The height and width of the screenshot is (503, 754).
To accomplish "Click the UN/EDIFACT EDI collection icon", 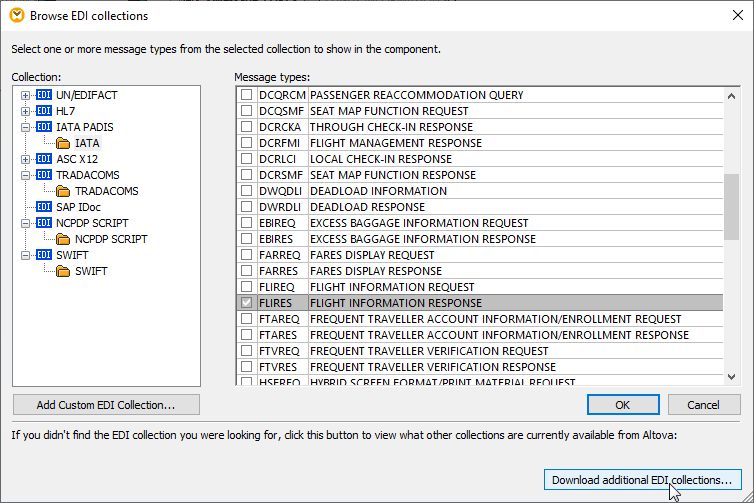I will (x=44, y=95).
